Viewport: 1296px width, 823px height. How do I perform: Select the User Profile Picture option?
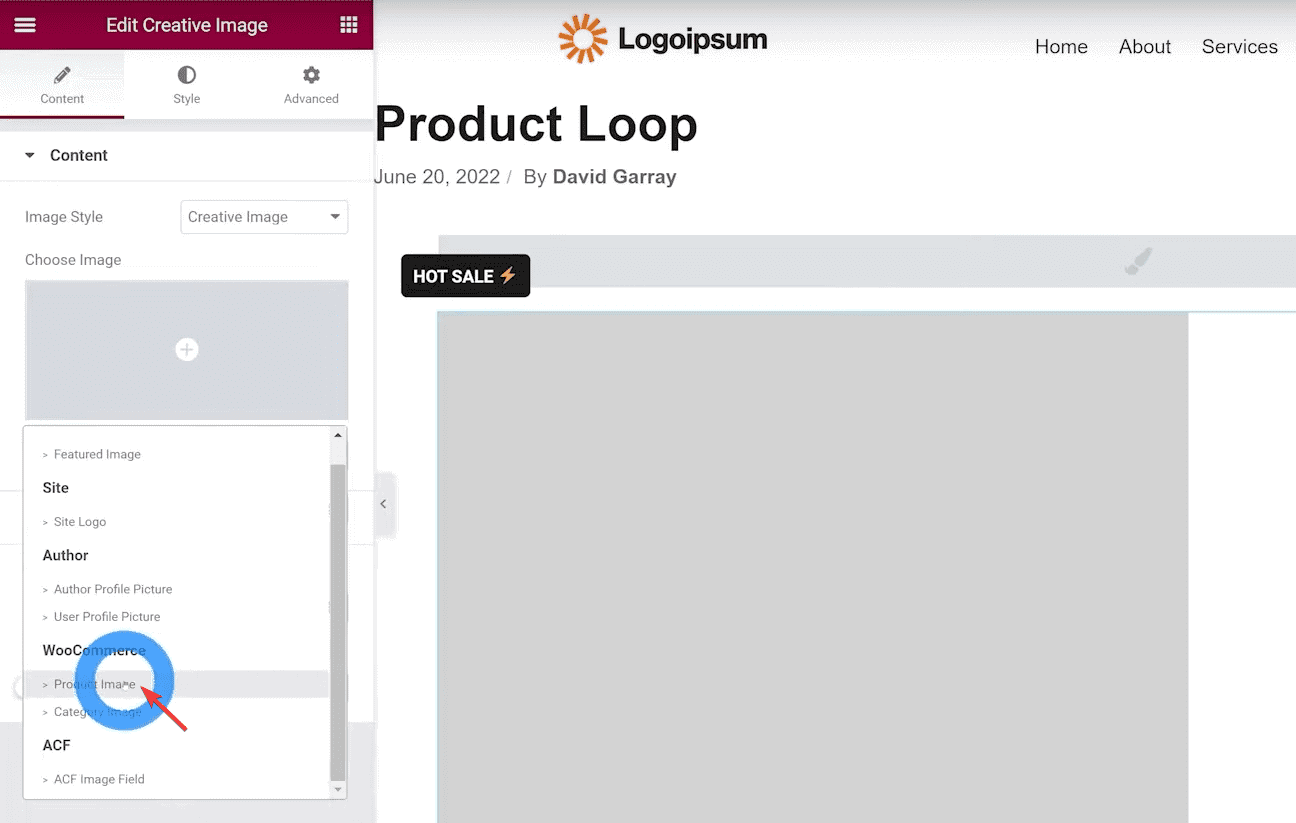click(107, 617)
